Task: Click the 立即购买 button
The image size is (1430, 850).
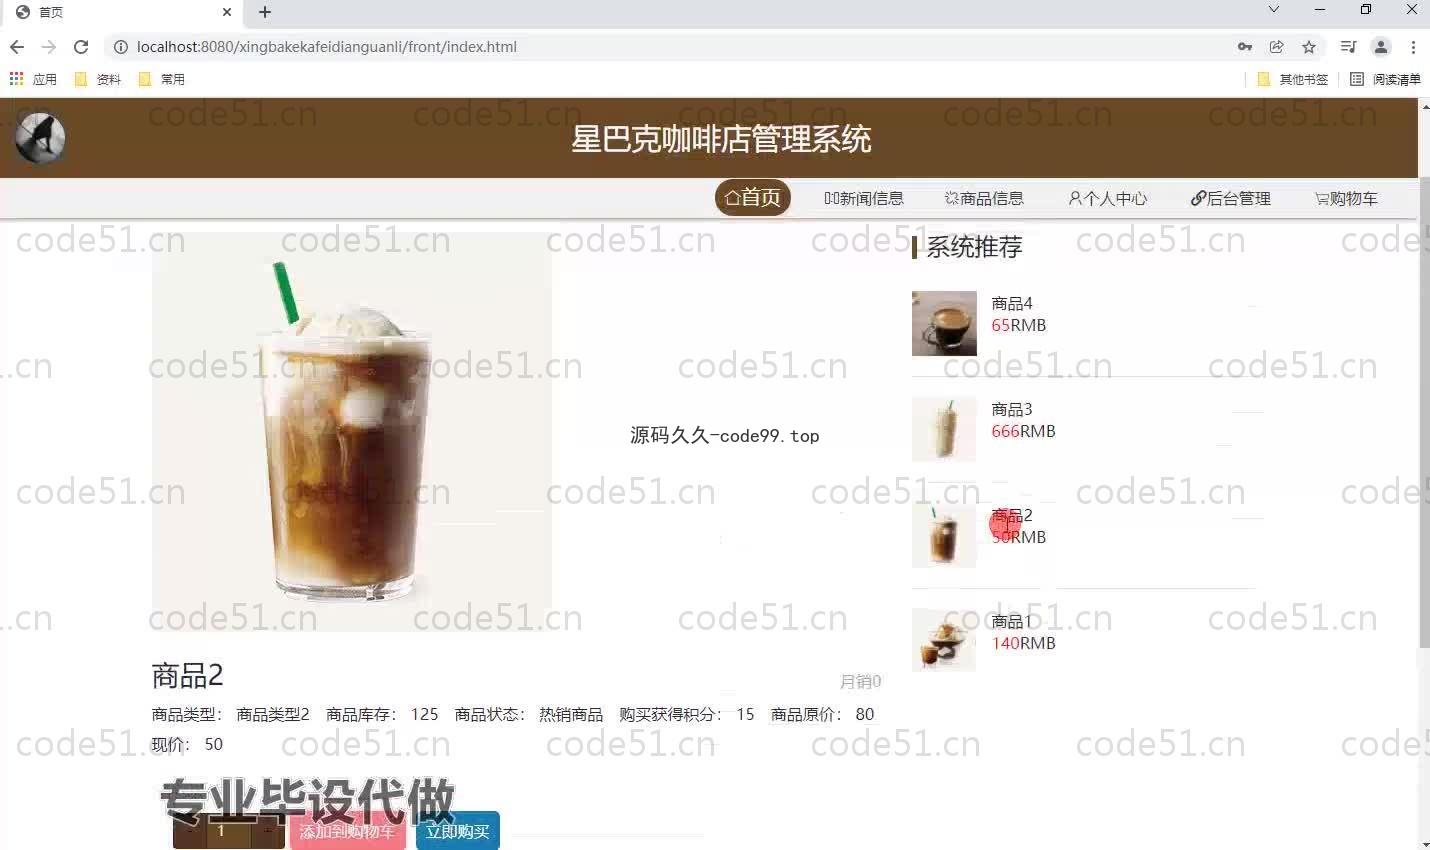Action: pyautogui.click(x=457, y=831)
